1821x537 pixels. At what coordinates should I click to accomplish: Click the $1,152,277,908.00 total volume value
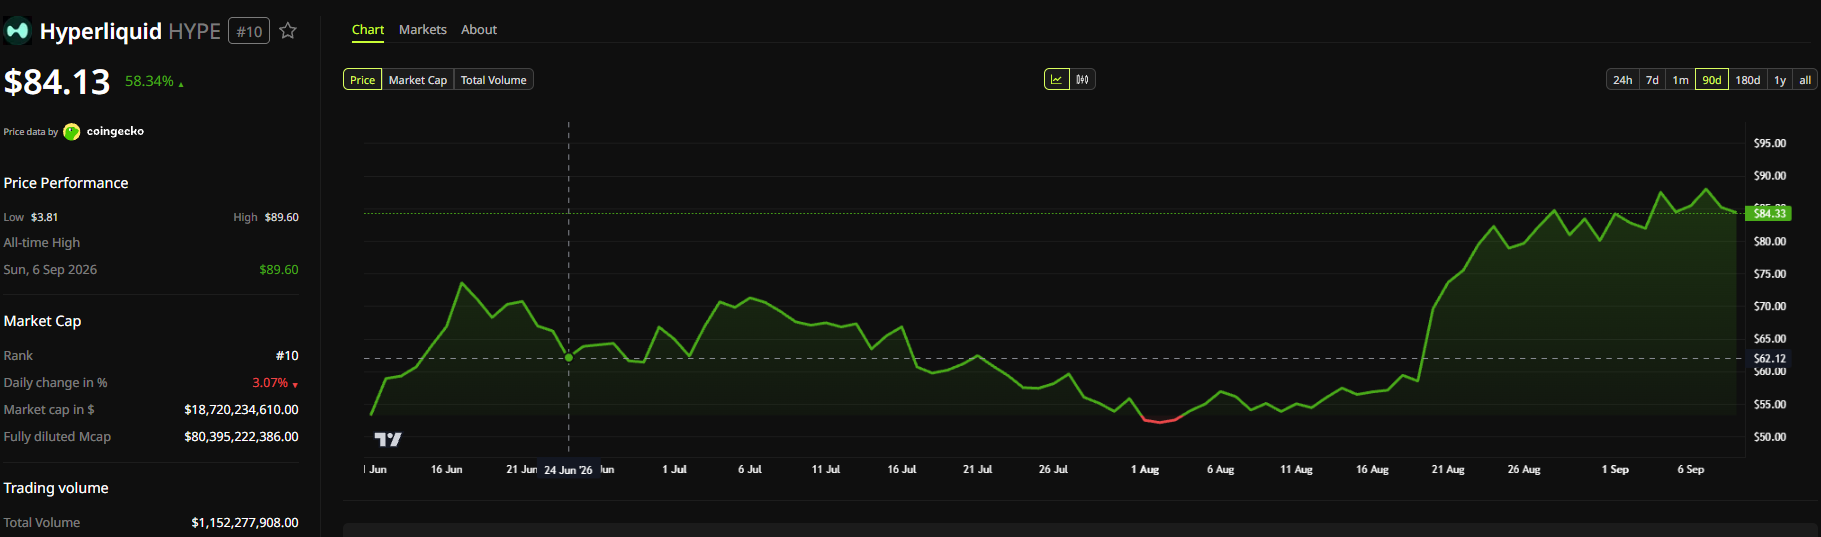tap(245, 523)
